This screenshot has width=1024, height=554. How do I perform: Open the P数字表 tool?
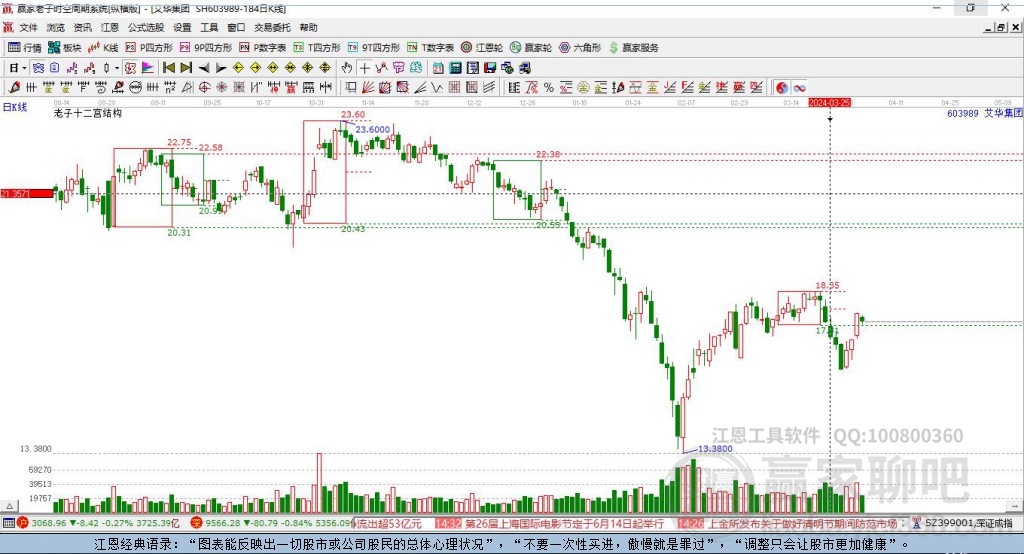point(263,48)
